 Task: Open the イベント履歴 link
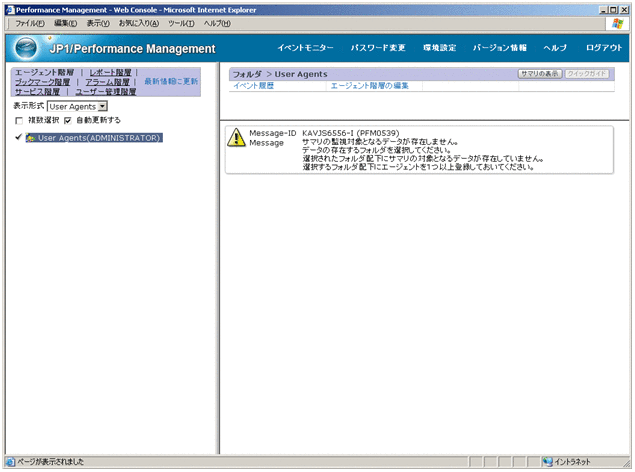(254, 86)
